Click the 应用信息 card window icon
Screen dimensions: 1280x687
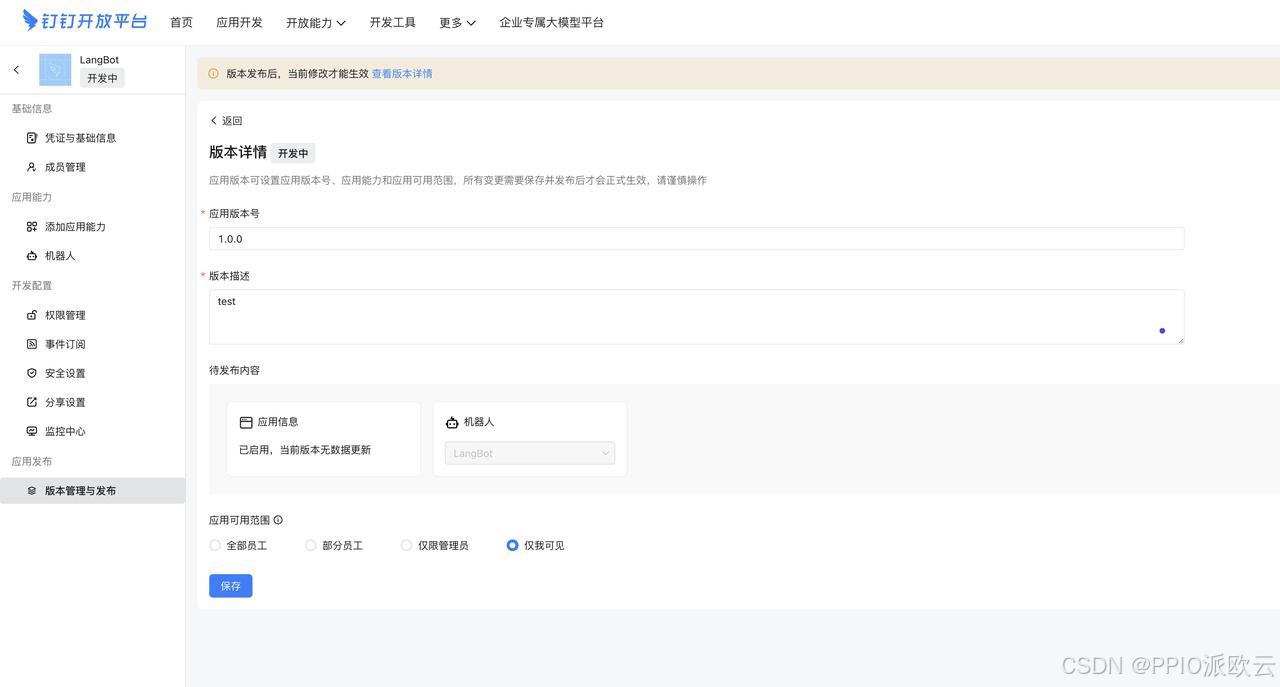(246, 422)
